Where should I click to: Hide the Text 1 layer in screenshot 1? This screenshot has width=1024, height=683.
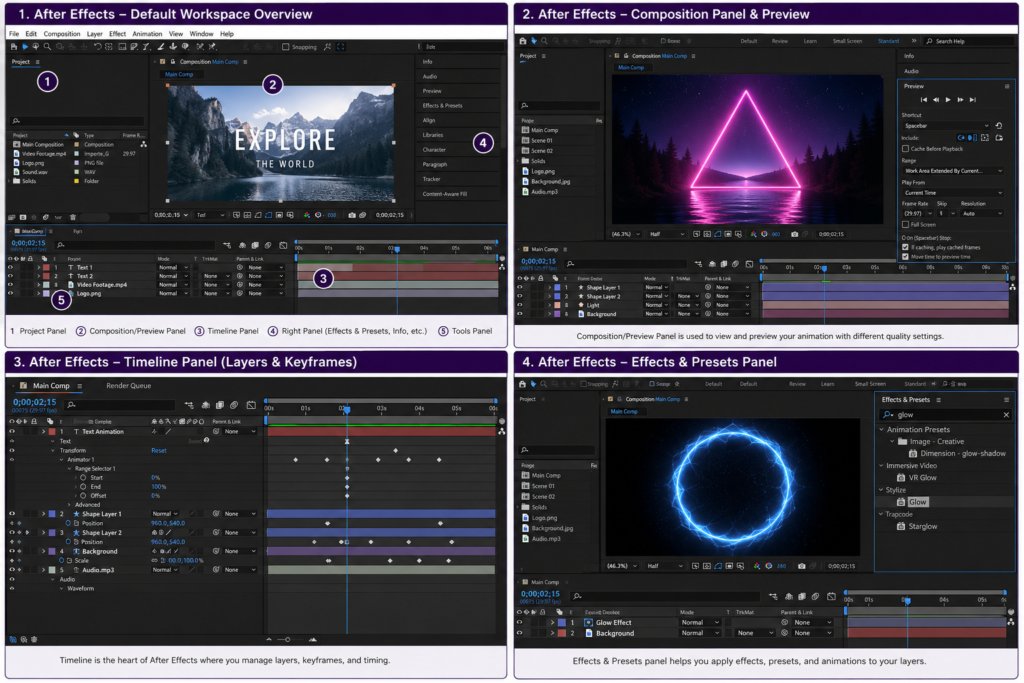pyautogui.click(x=10, y=268)
